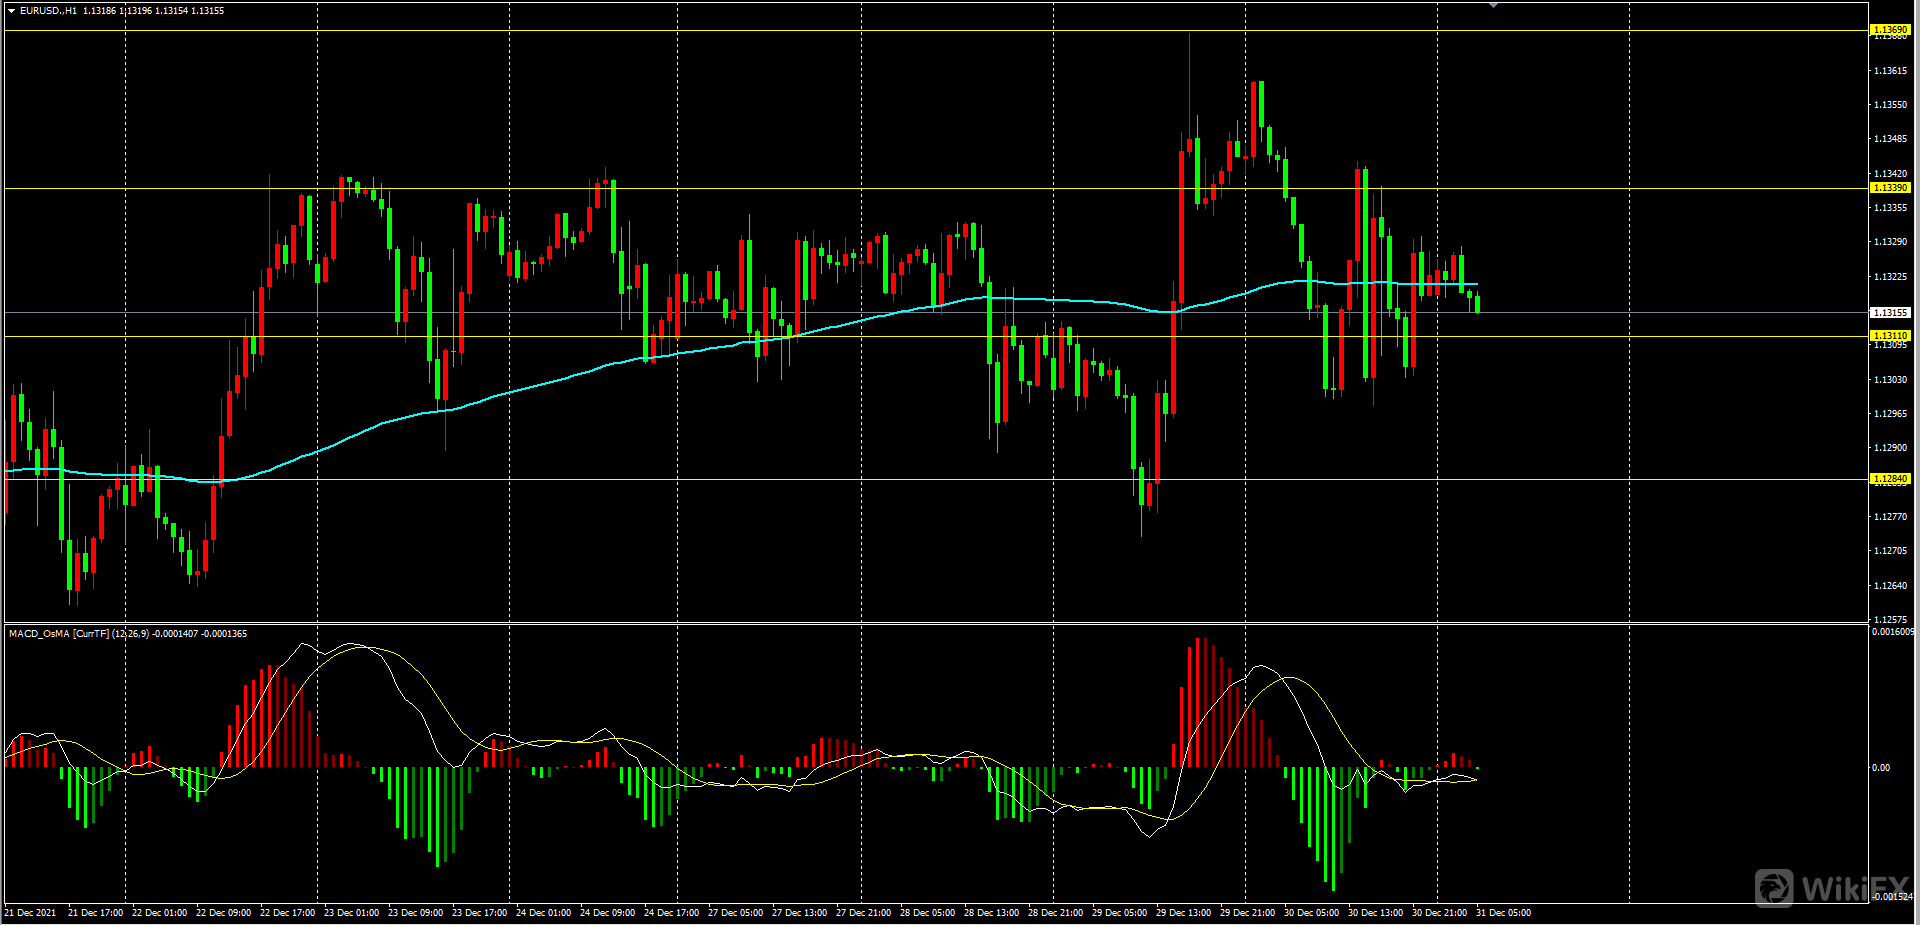Click the 21 Dec 2021 time label
Screen dimensions: 1920x925
point(30,913)
